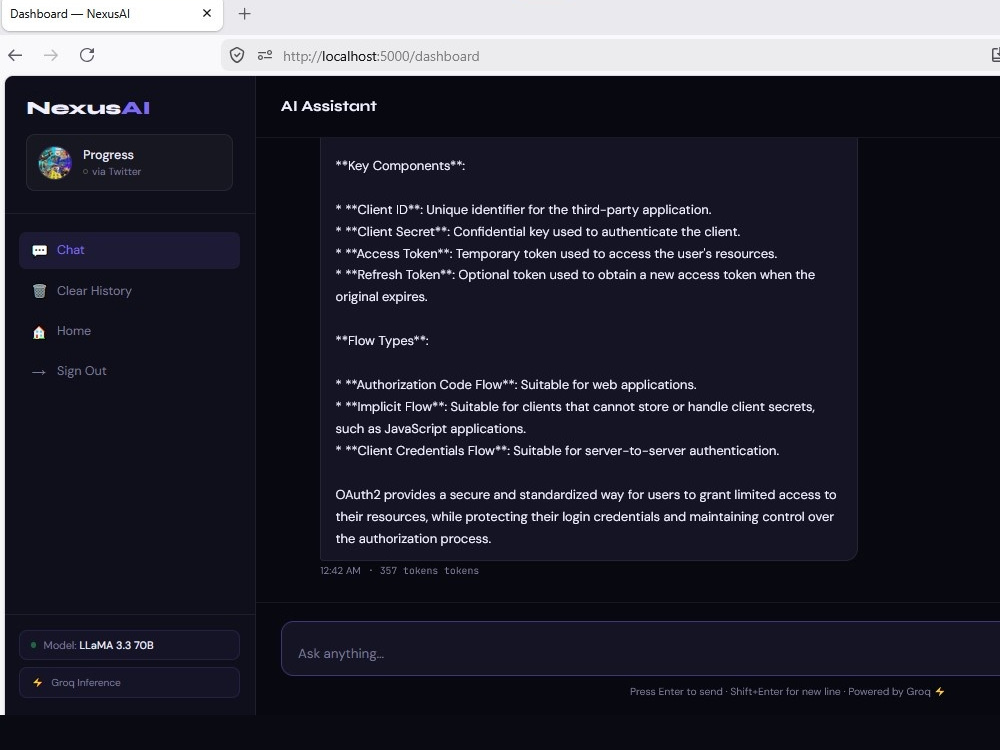The width and height of the screenshot is (1000, 750).
Task: Click the '**Key Components**:' line
Action: coord(401,166)
